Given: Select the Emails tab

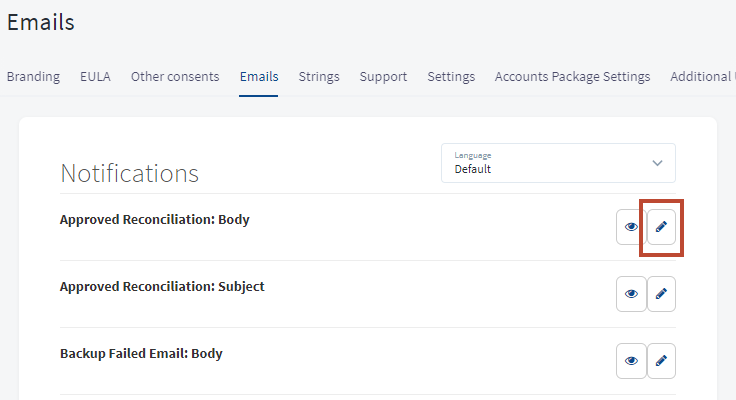Looking at the screenshot, I should 259,77.
